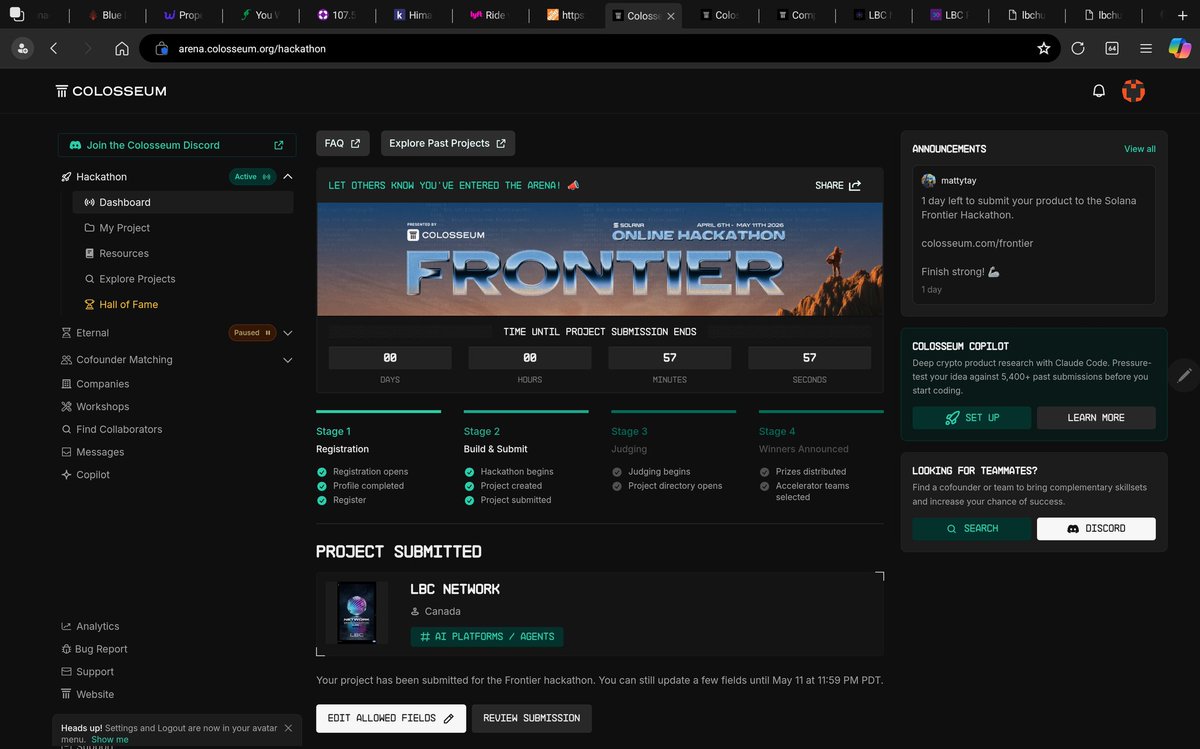Open the browser profile icon
1200x749 pixels.
[22, 48]
